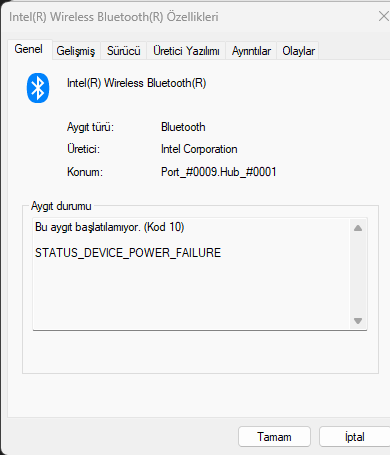
Task: Click the device status scroll-down arrow
Action: click(358, 321)
